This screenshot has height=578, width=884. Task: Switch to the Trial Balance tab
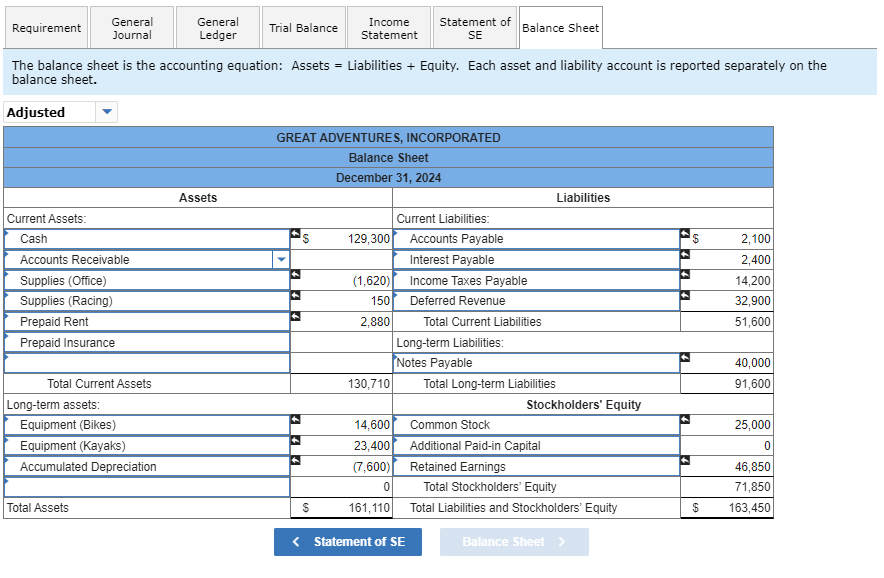click(x=303, y=27)
